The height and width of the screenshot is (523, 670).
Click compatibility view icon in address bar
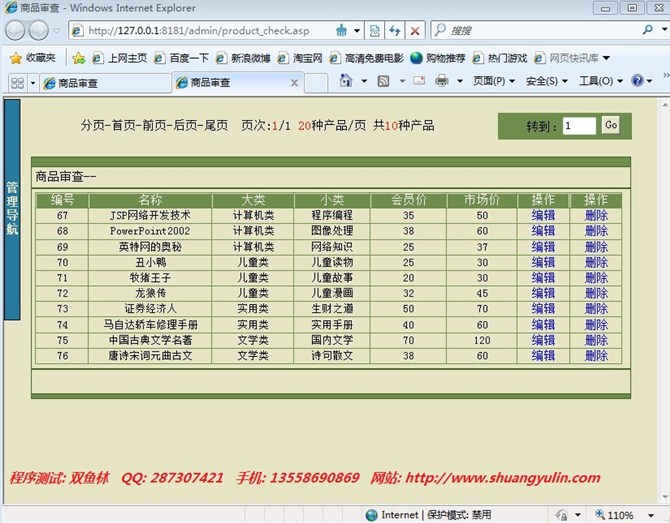click(x=374, y=31)
